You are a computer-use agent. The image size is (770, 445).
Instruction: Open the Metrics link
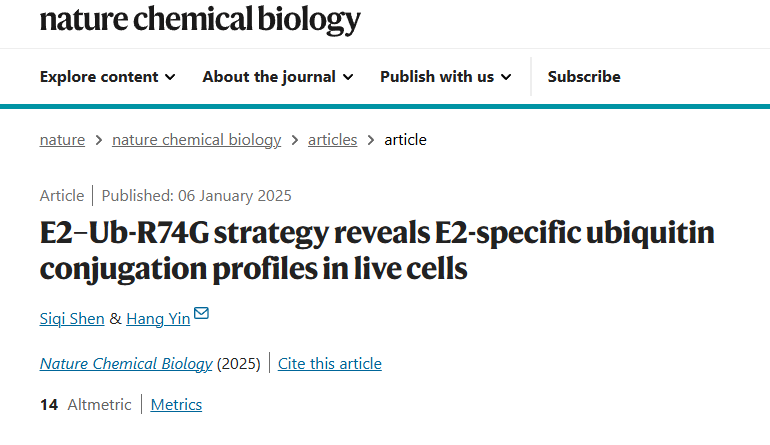coord(176,405)
